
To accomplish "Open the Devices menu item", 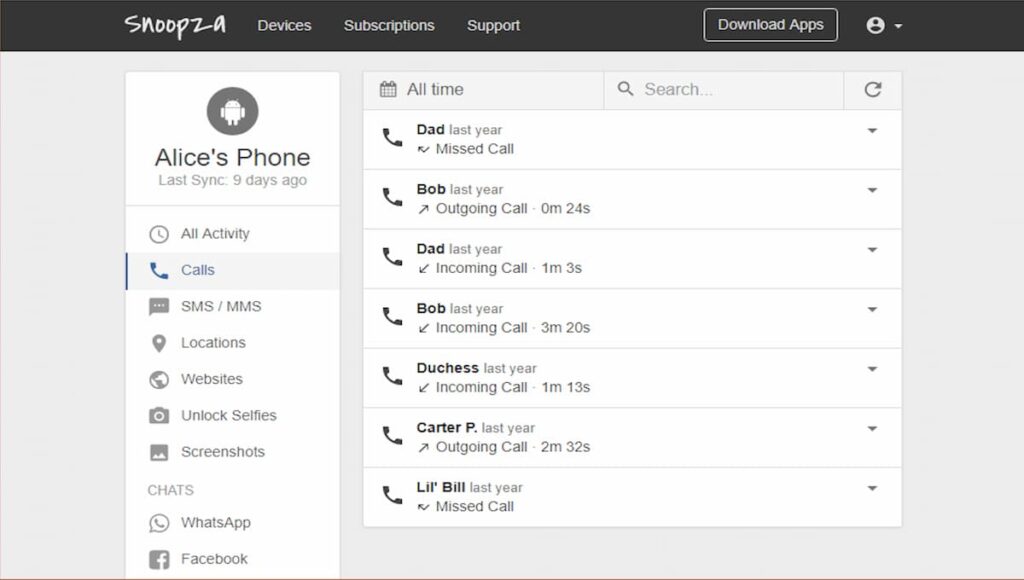I will (x=284, y=25).
